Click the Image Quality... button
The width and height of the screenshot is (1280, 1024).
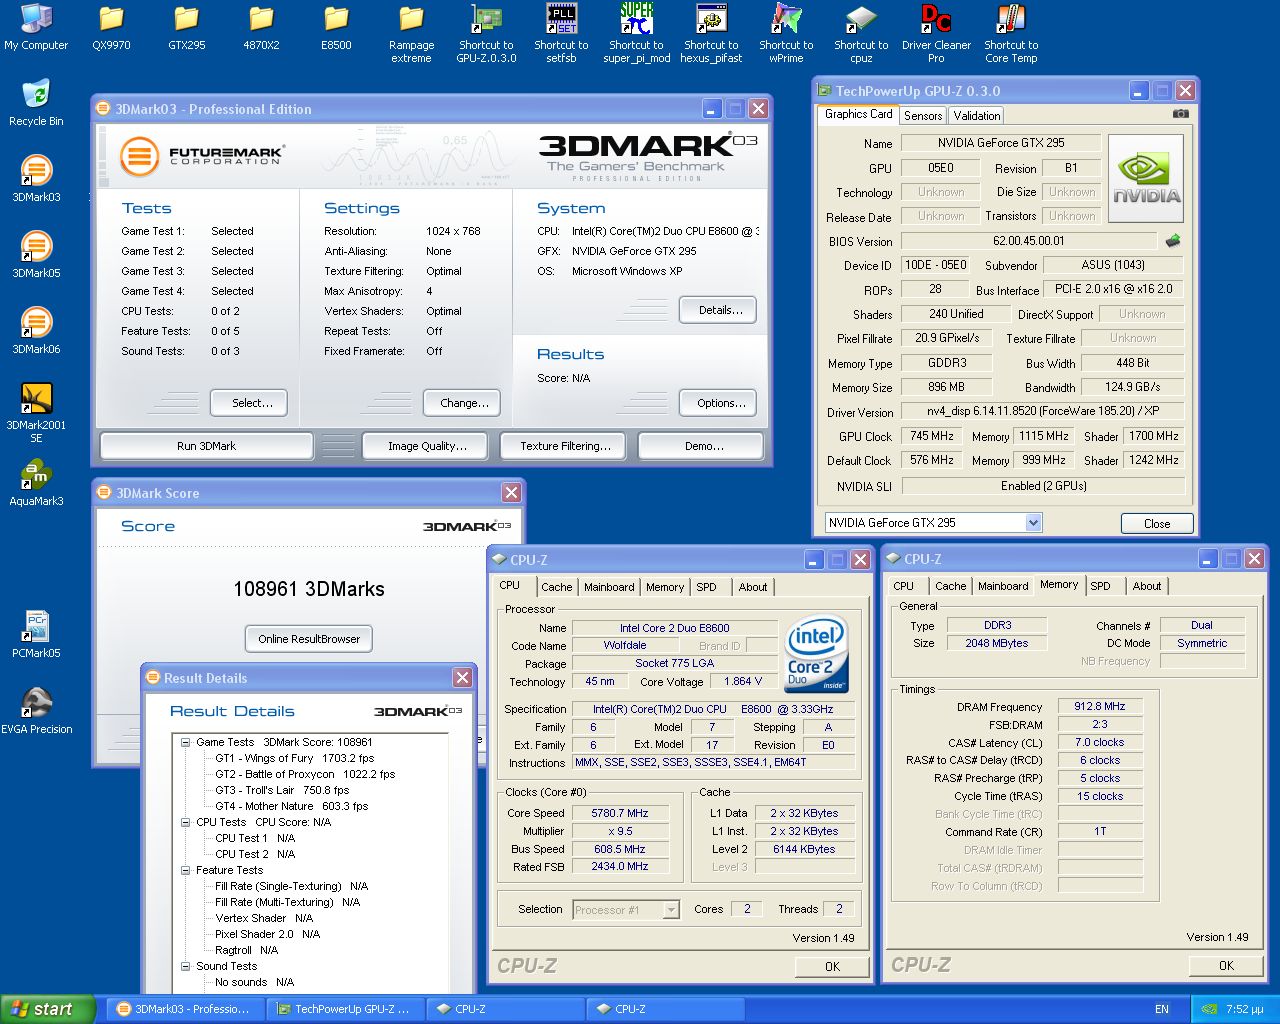(425, 446)
